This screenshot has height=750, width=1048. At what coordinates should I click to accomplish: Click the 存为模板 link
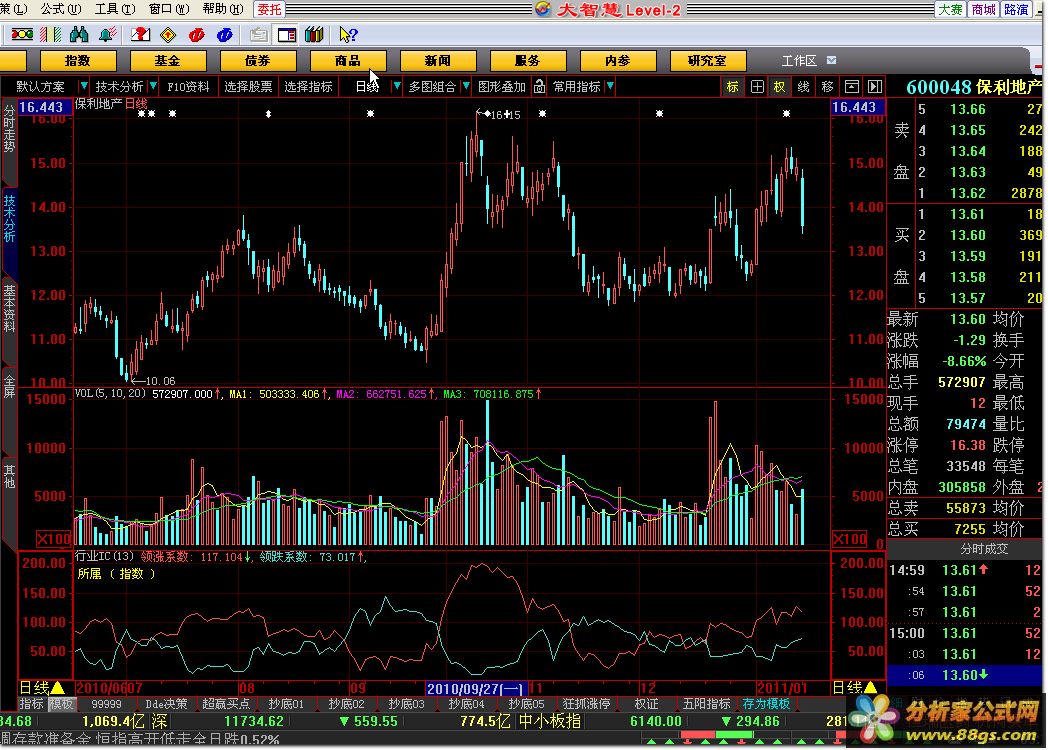[766, 704]
